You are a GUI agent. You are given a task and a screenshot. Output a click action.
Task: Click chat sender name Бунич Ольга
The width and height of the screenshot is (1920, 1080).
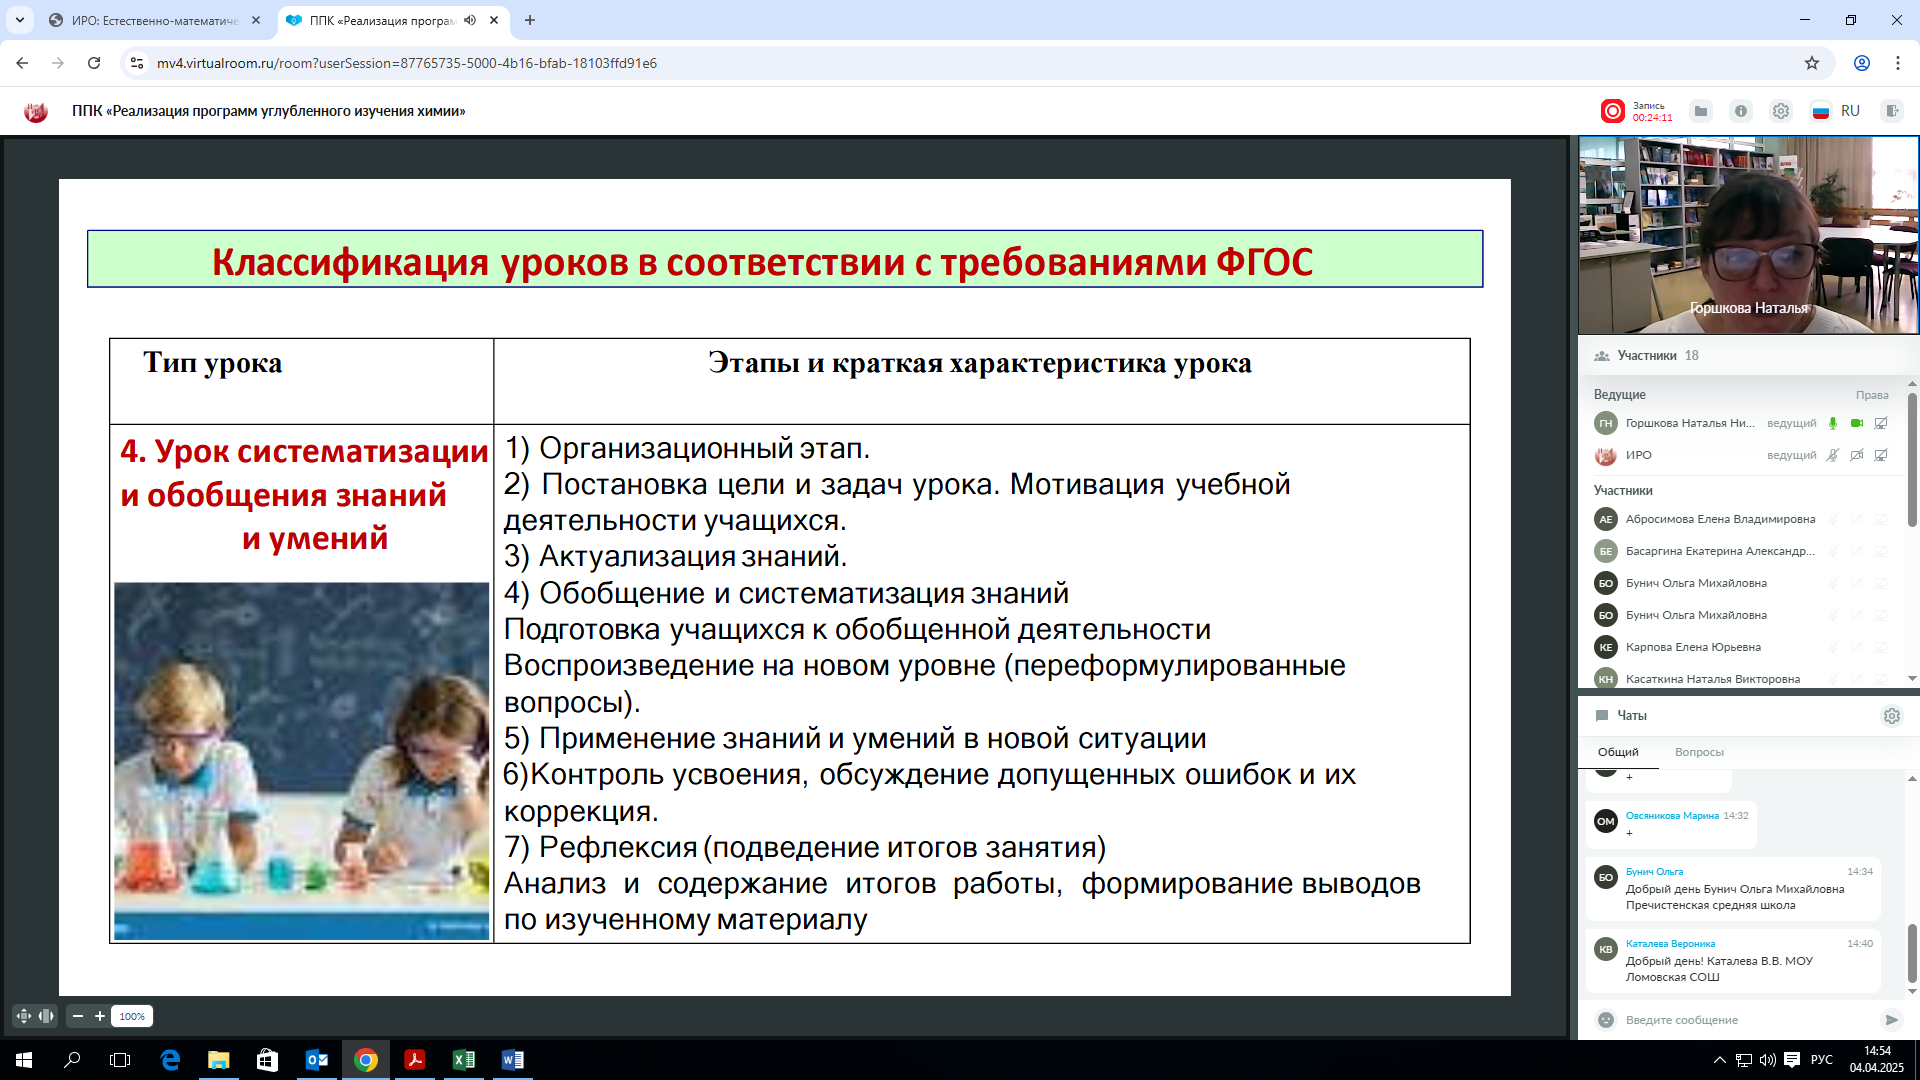[x=1654, y=872]
